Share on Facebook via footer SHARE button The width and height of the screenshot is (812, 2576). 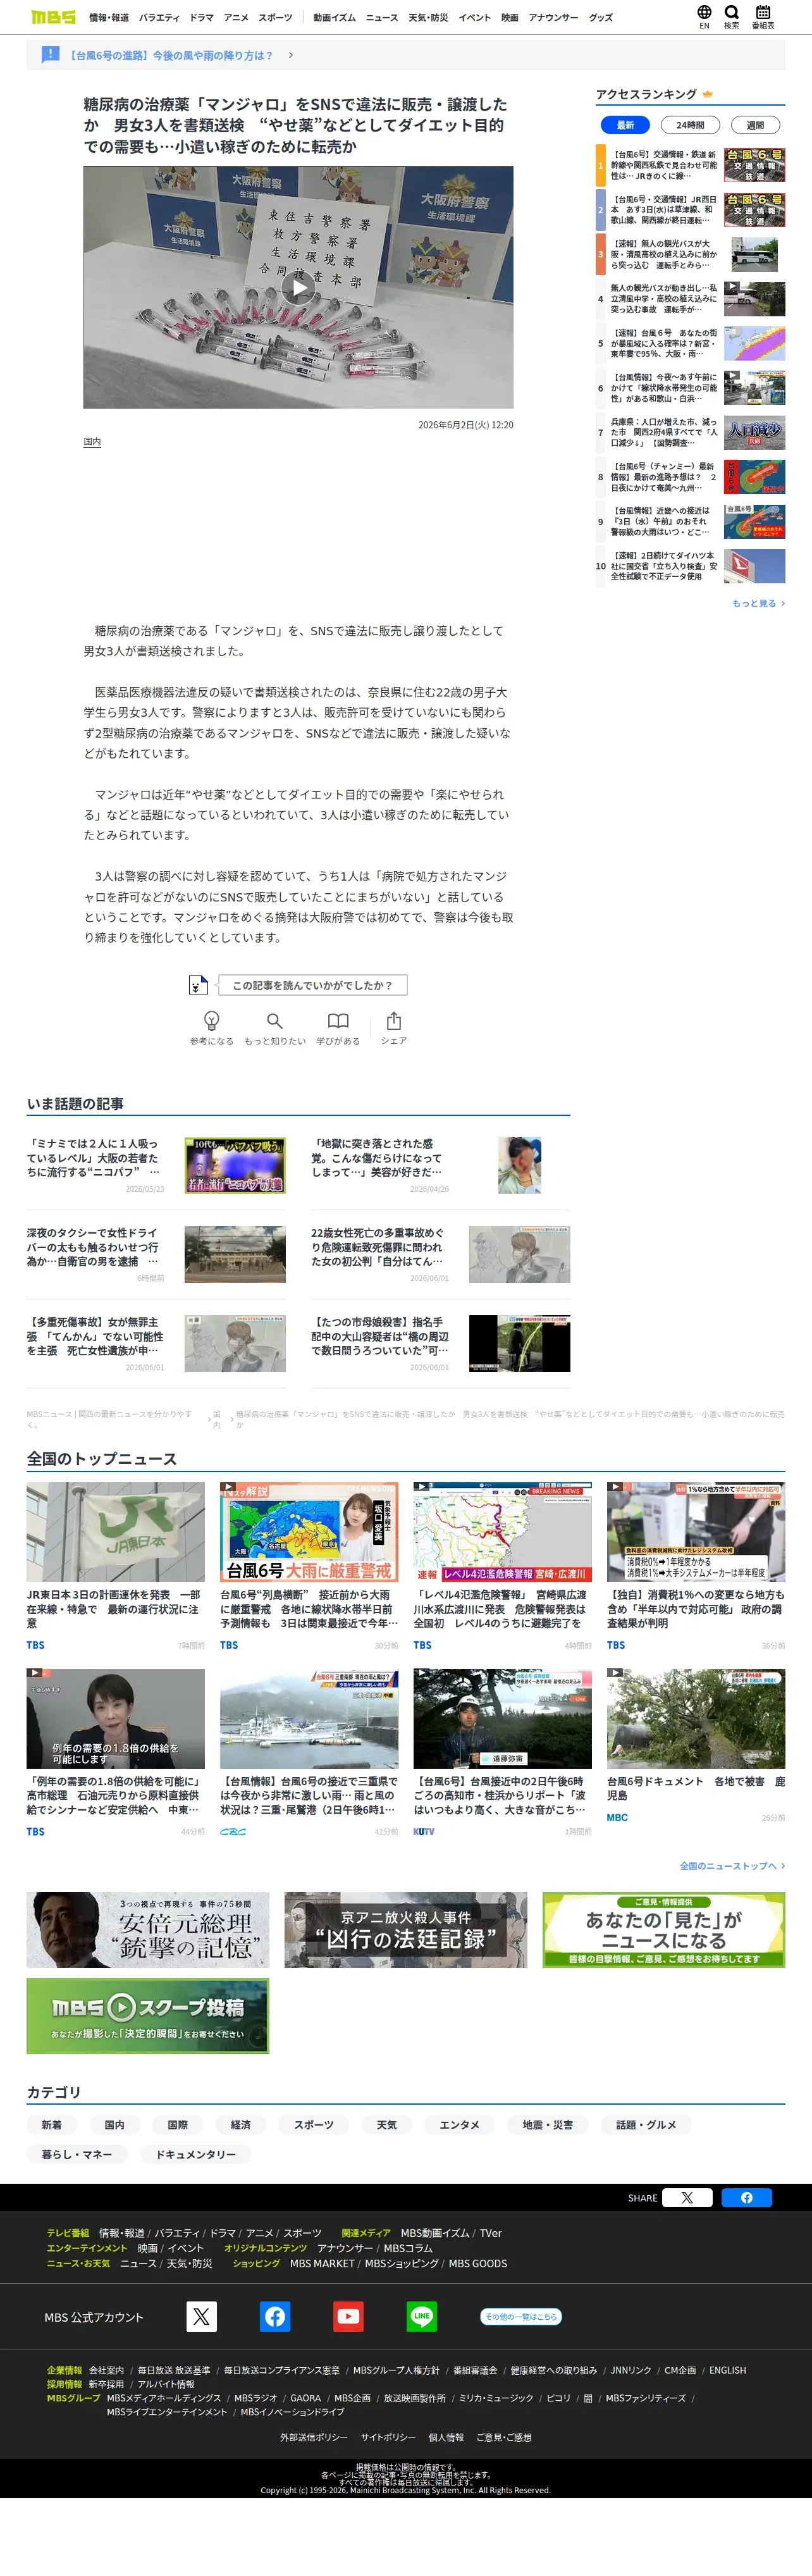[746, 2197]
